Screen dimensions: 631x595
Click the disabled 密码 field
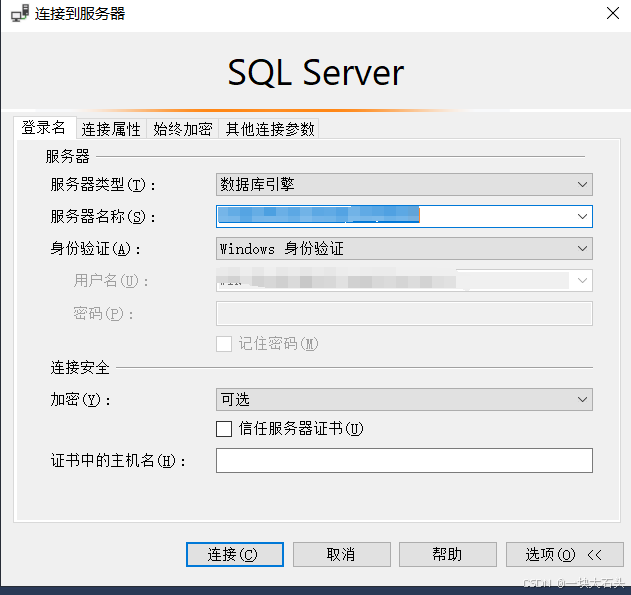click(x=404, y=313)
